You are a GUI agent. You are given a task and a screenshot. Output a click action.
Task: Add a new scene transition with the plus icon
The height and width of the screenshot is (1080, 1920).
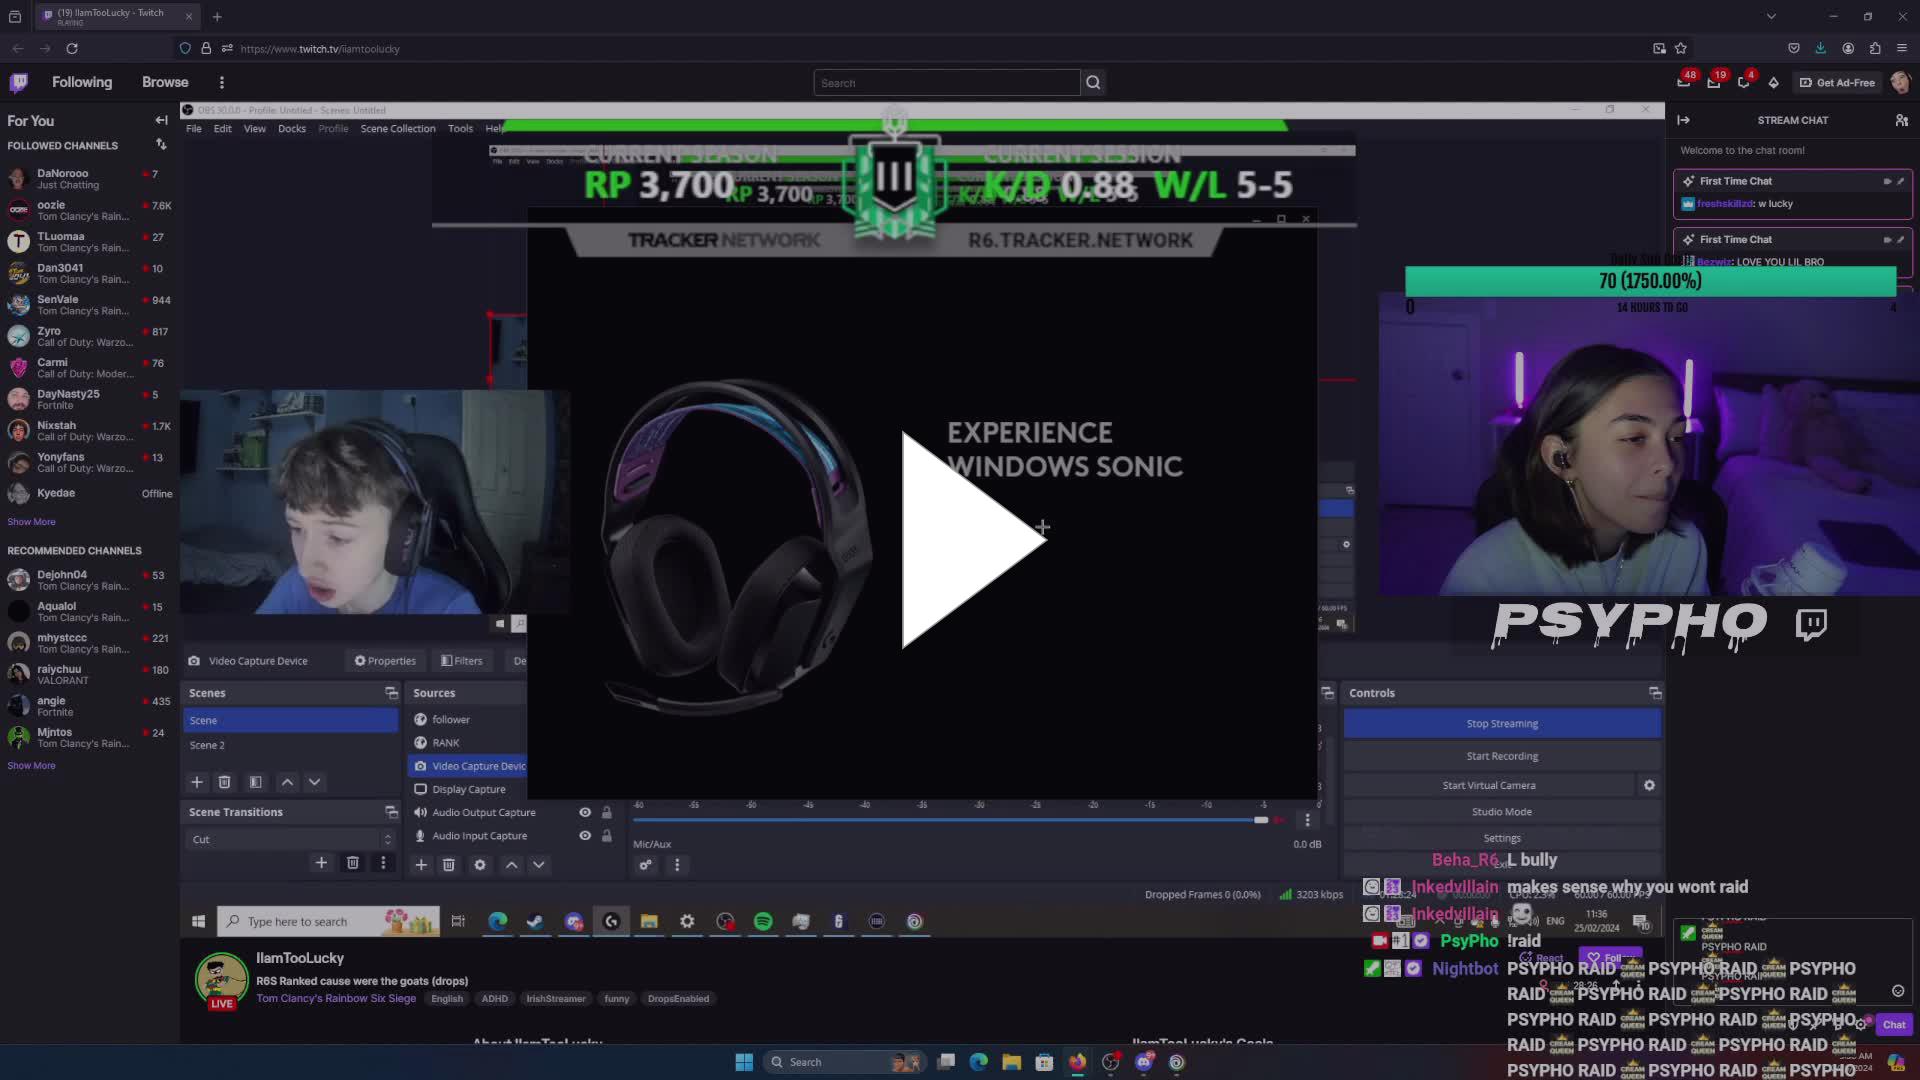(x=321, y=862)
